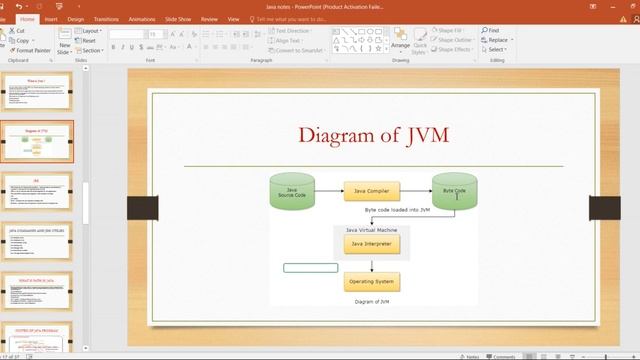Image resolution: width=640 pixels, height=360 pixels.
Task: Toggle text Shadow formatting
Action: pyautogui.click(x=141, y=48)
